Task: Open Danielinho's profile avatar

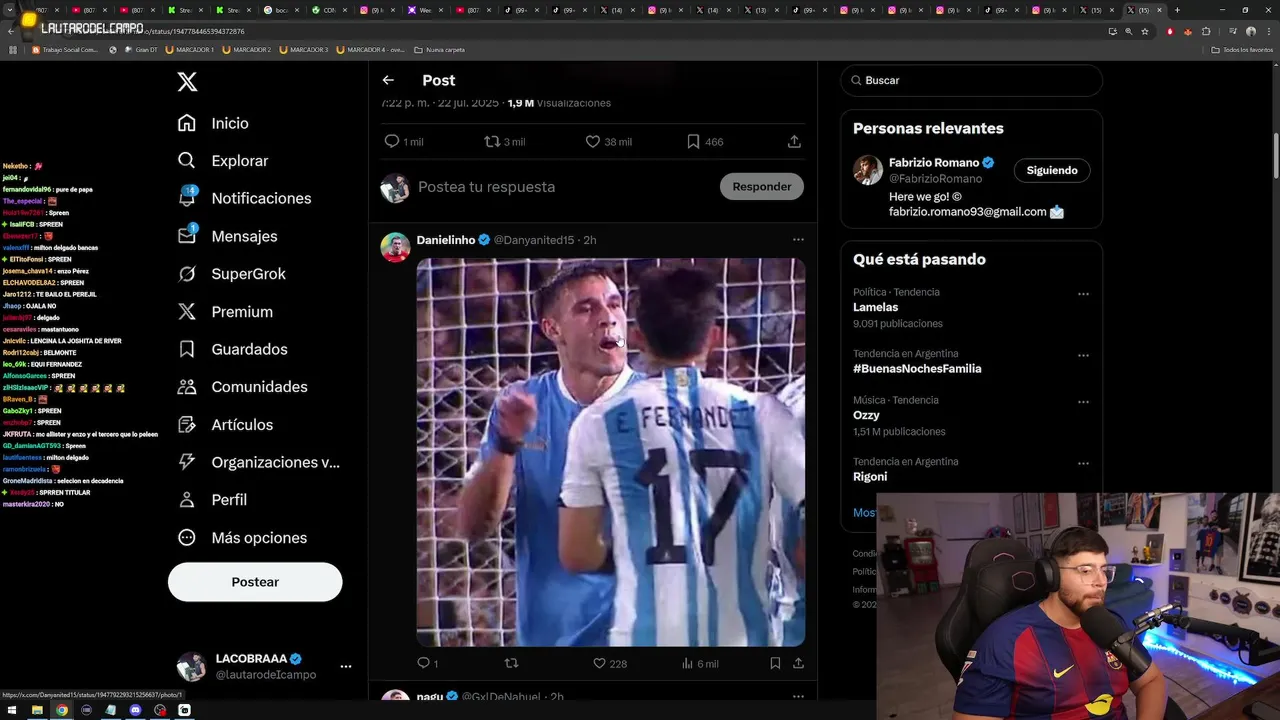Action: pyautogui.click(x=395, y=247)
